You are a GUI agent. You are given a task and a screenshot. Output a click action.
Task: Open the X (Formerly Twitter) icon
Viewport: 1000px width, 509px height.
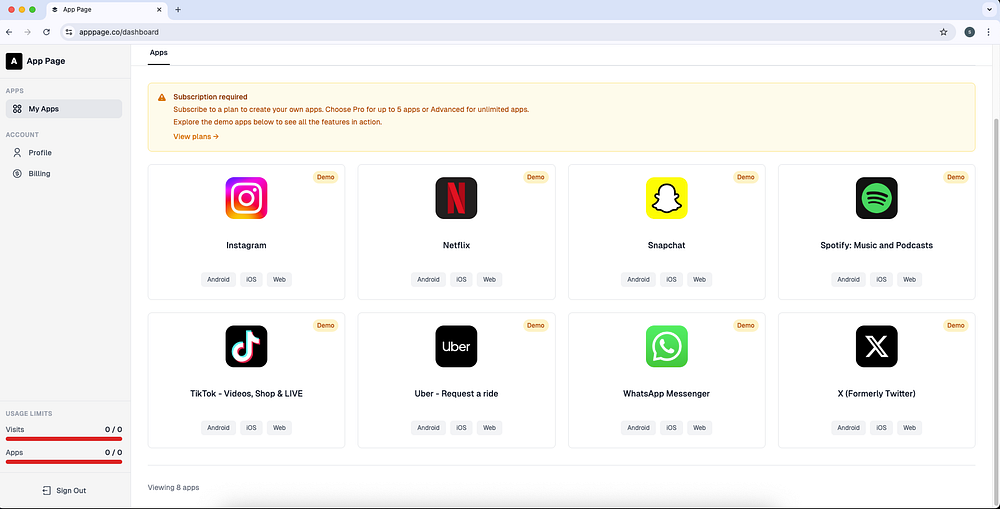[x=876, y=346]
